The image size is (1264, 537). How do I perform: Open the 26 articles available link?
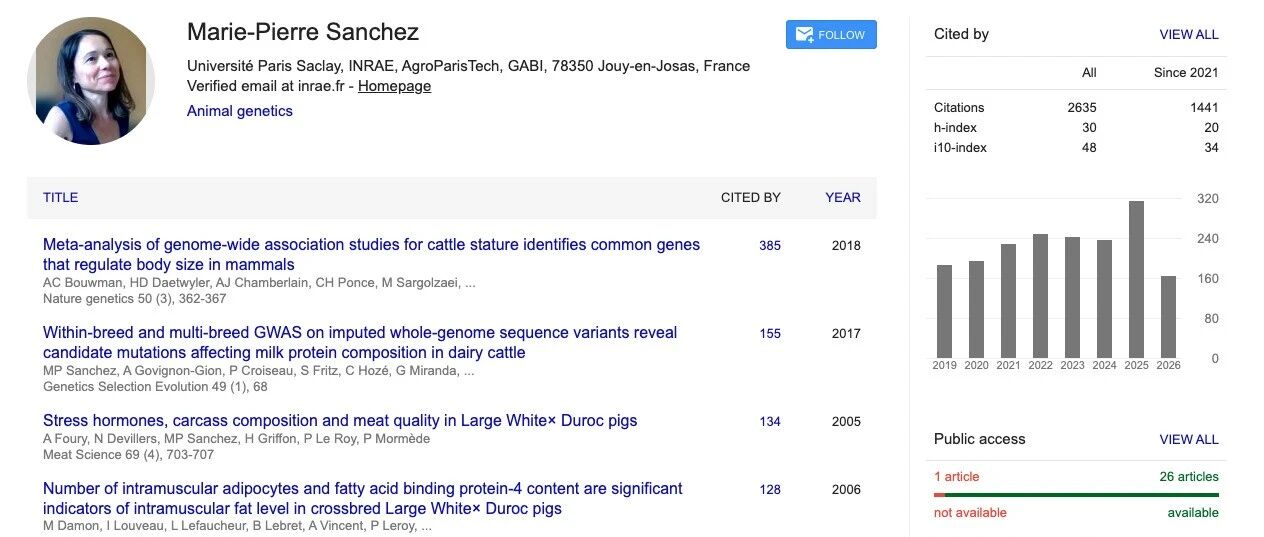coord(1189,477)
